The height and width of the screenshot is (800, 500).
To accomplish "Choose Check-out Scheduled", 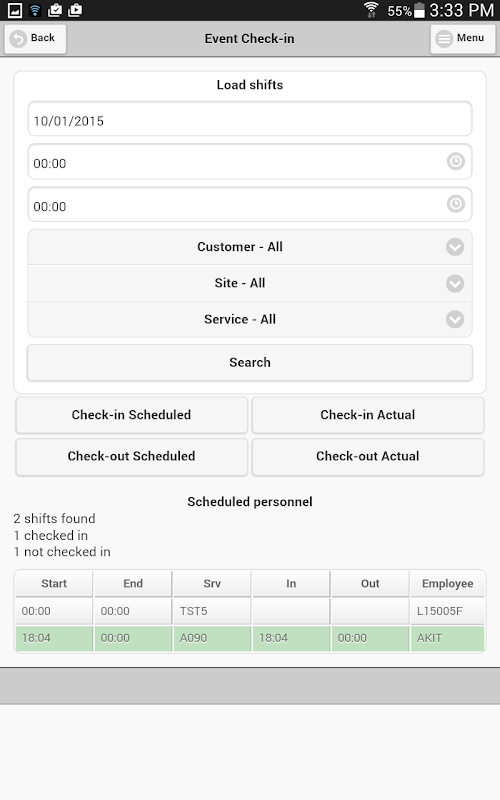I will coord(132,456).
